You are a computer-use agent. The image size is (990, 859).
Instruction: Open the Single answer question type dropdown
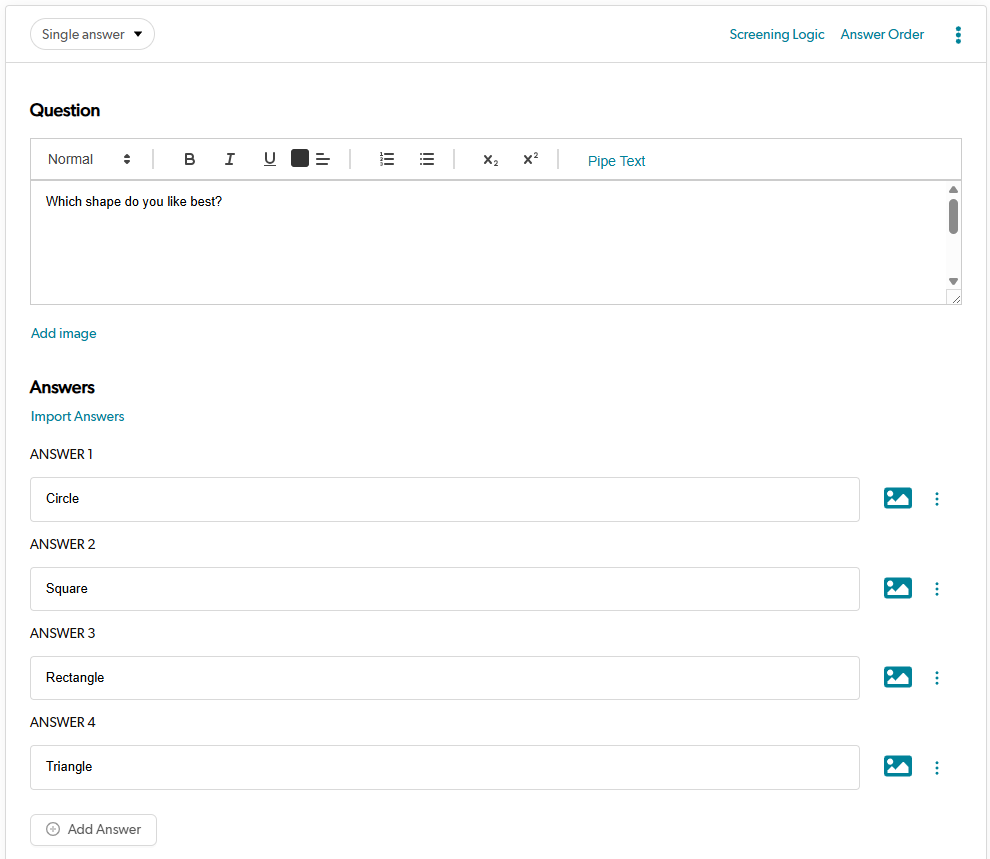click(x=92, y=34)
